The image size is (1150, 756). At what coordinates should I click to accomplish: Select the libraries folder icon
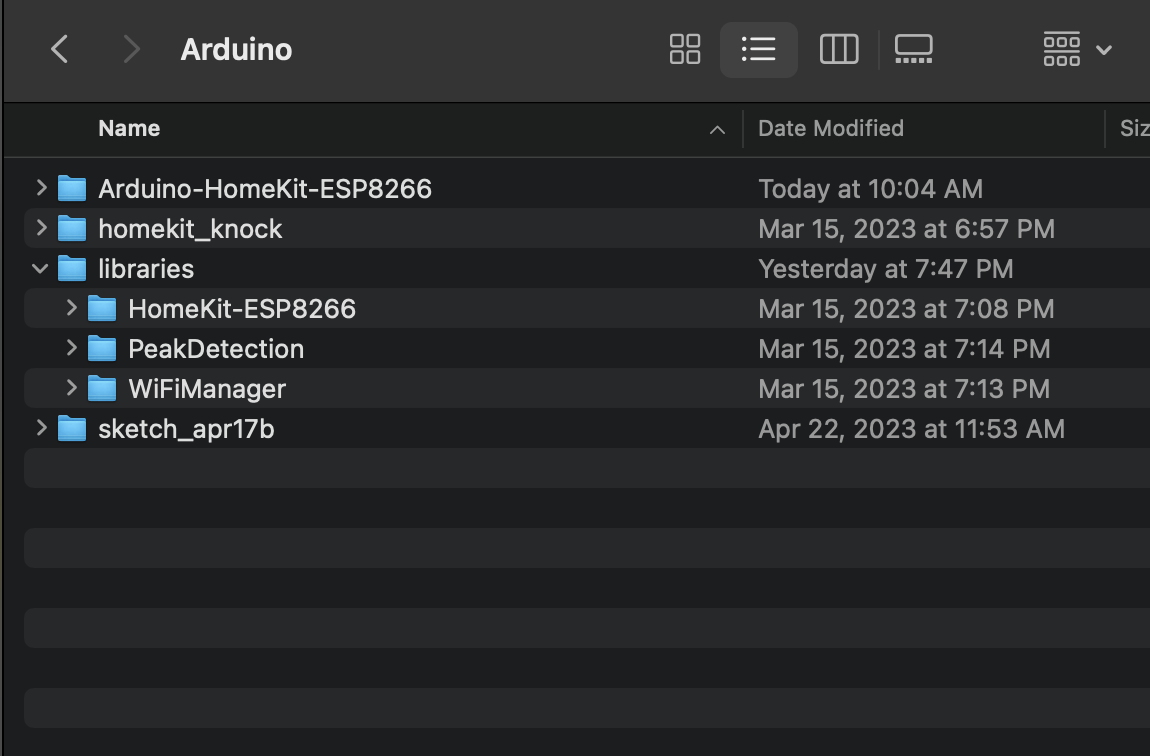click(x=72, y=268)
